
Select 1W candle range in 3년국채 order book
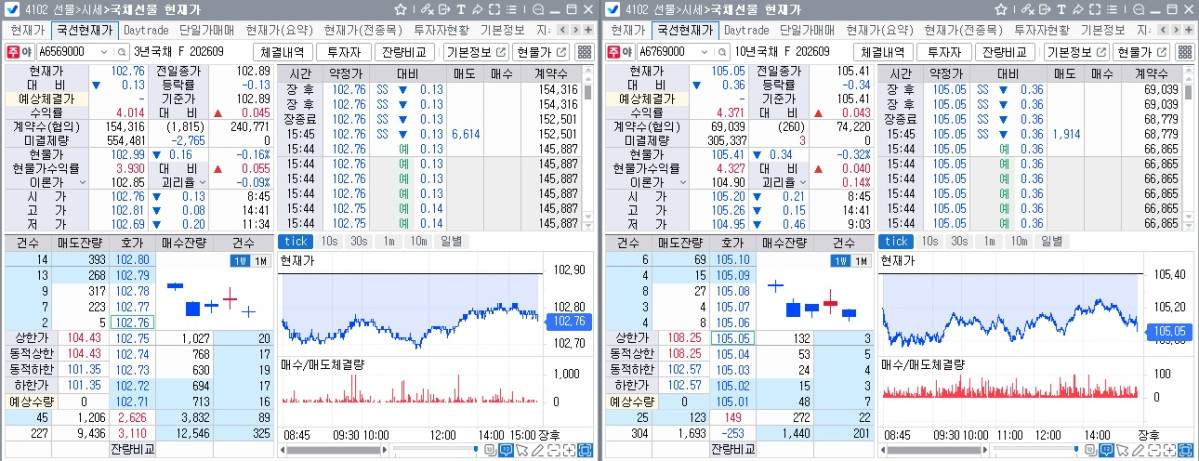point(240,261)
